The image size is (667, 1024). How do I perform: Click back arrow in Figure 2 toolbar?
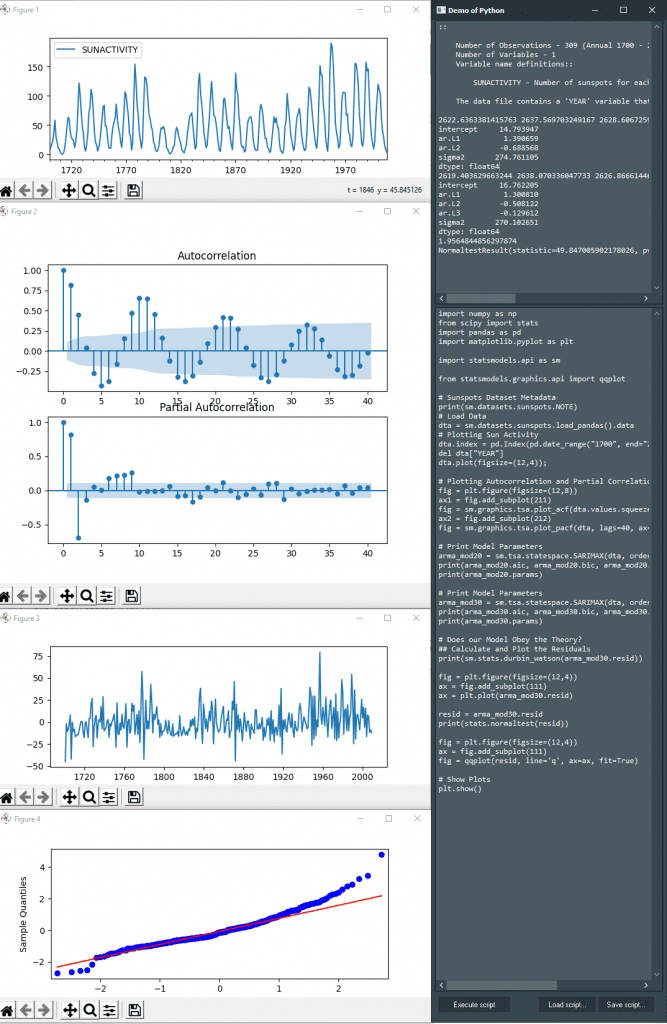(x=22, y=596)
